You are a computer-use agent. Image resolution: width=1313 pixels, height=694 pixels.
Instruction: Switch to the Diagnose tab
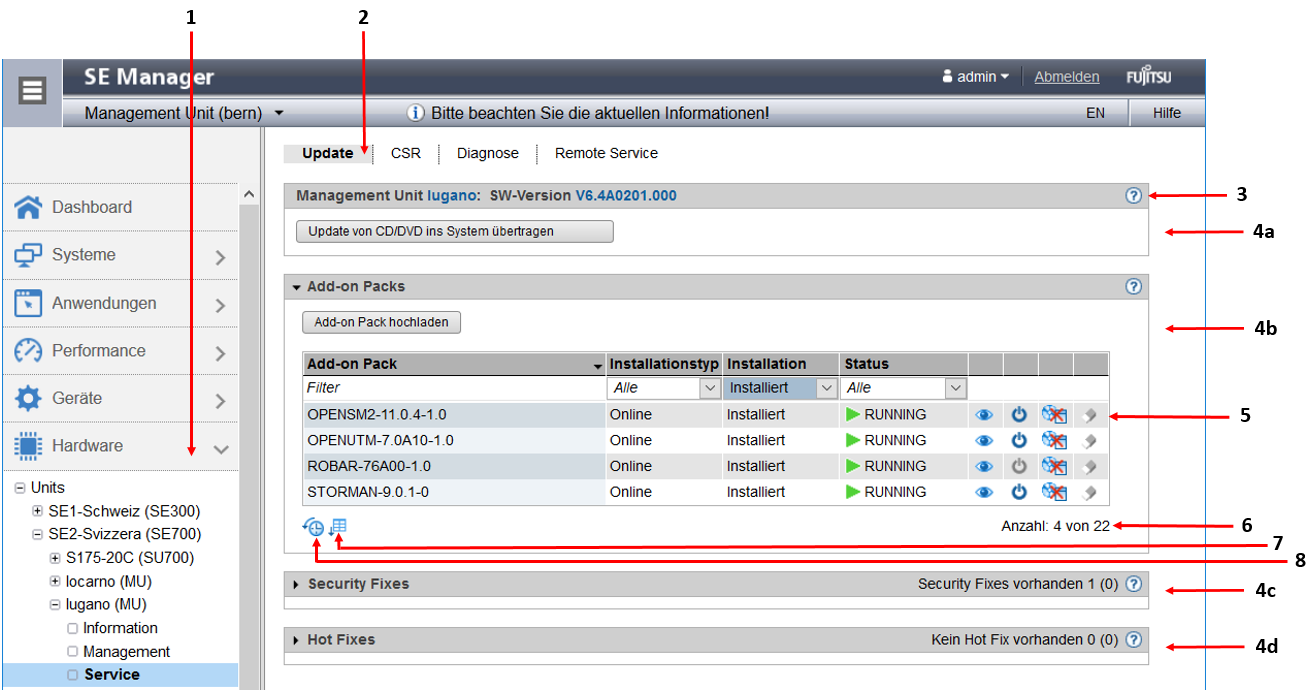tap(488, 153)
